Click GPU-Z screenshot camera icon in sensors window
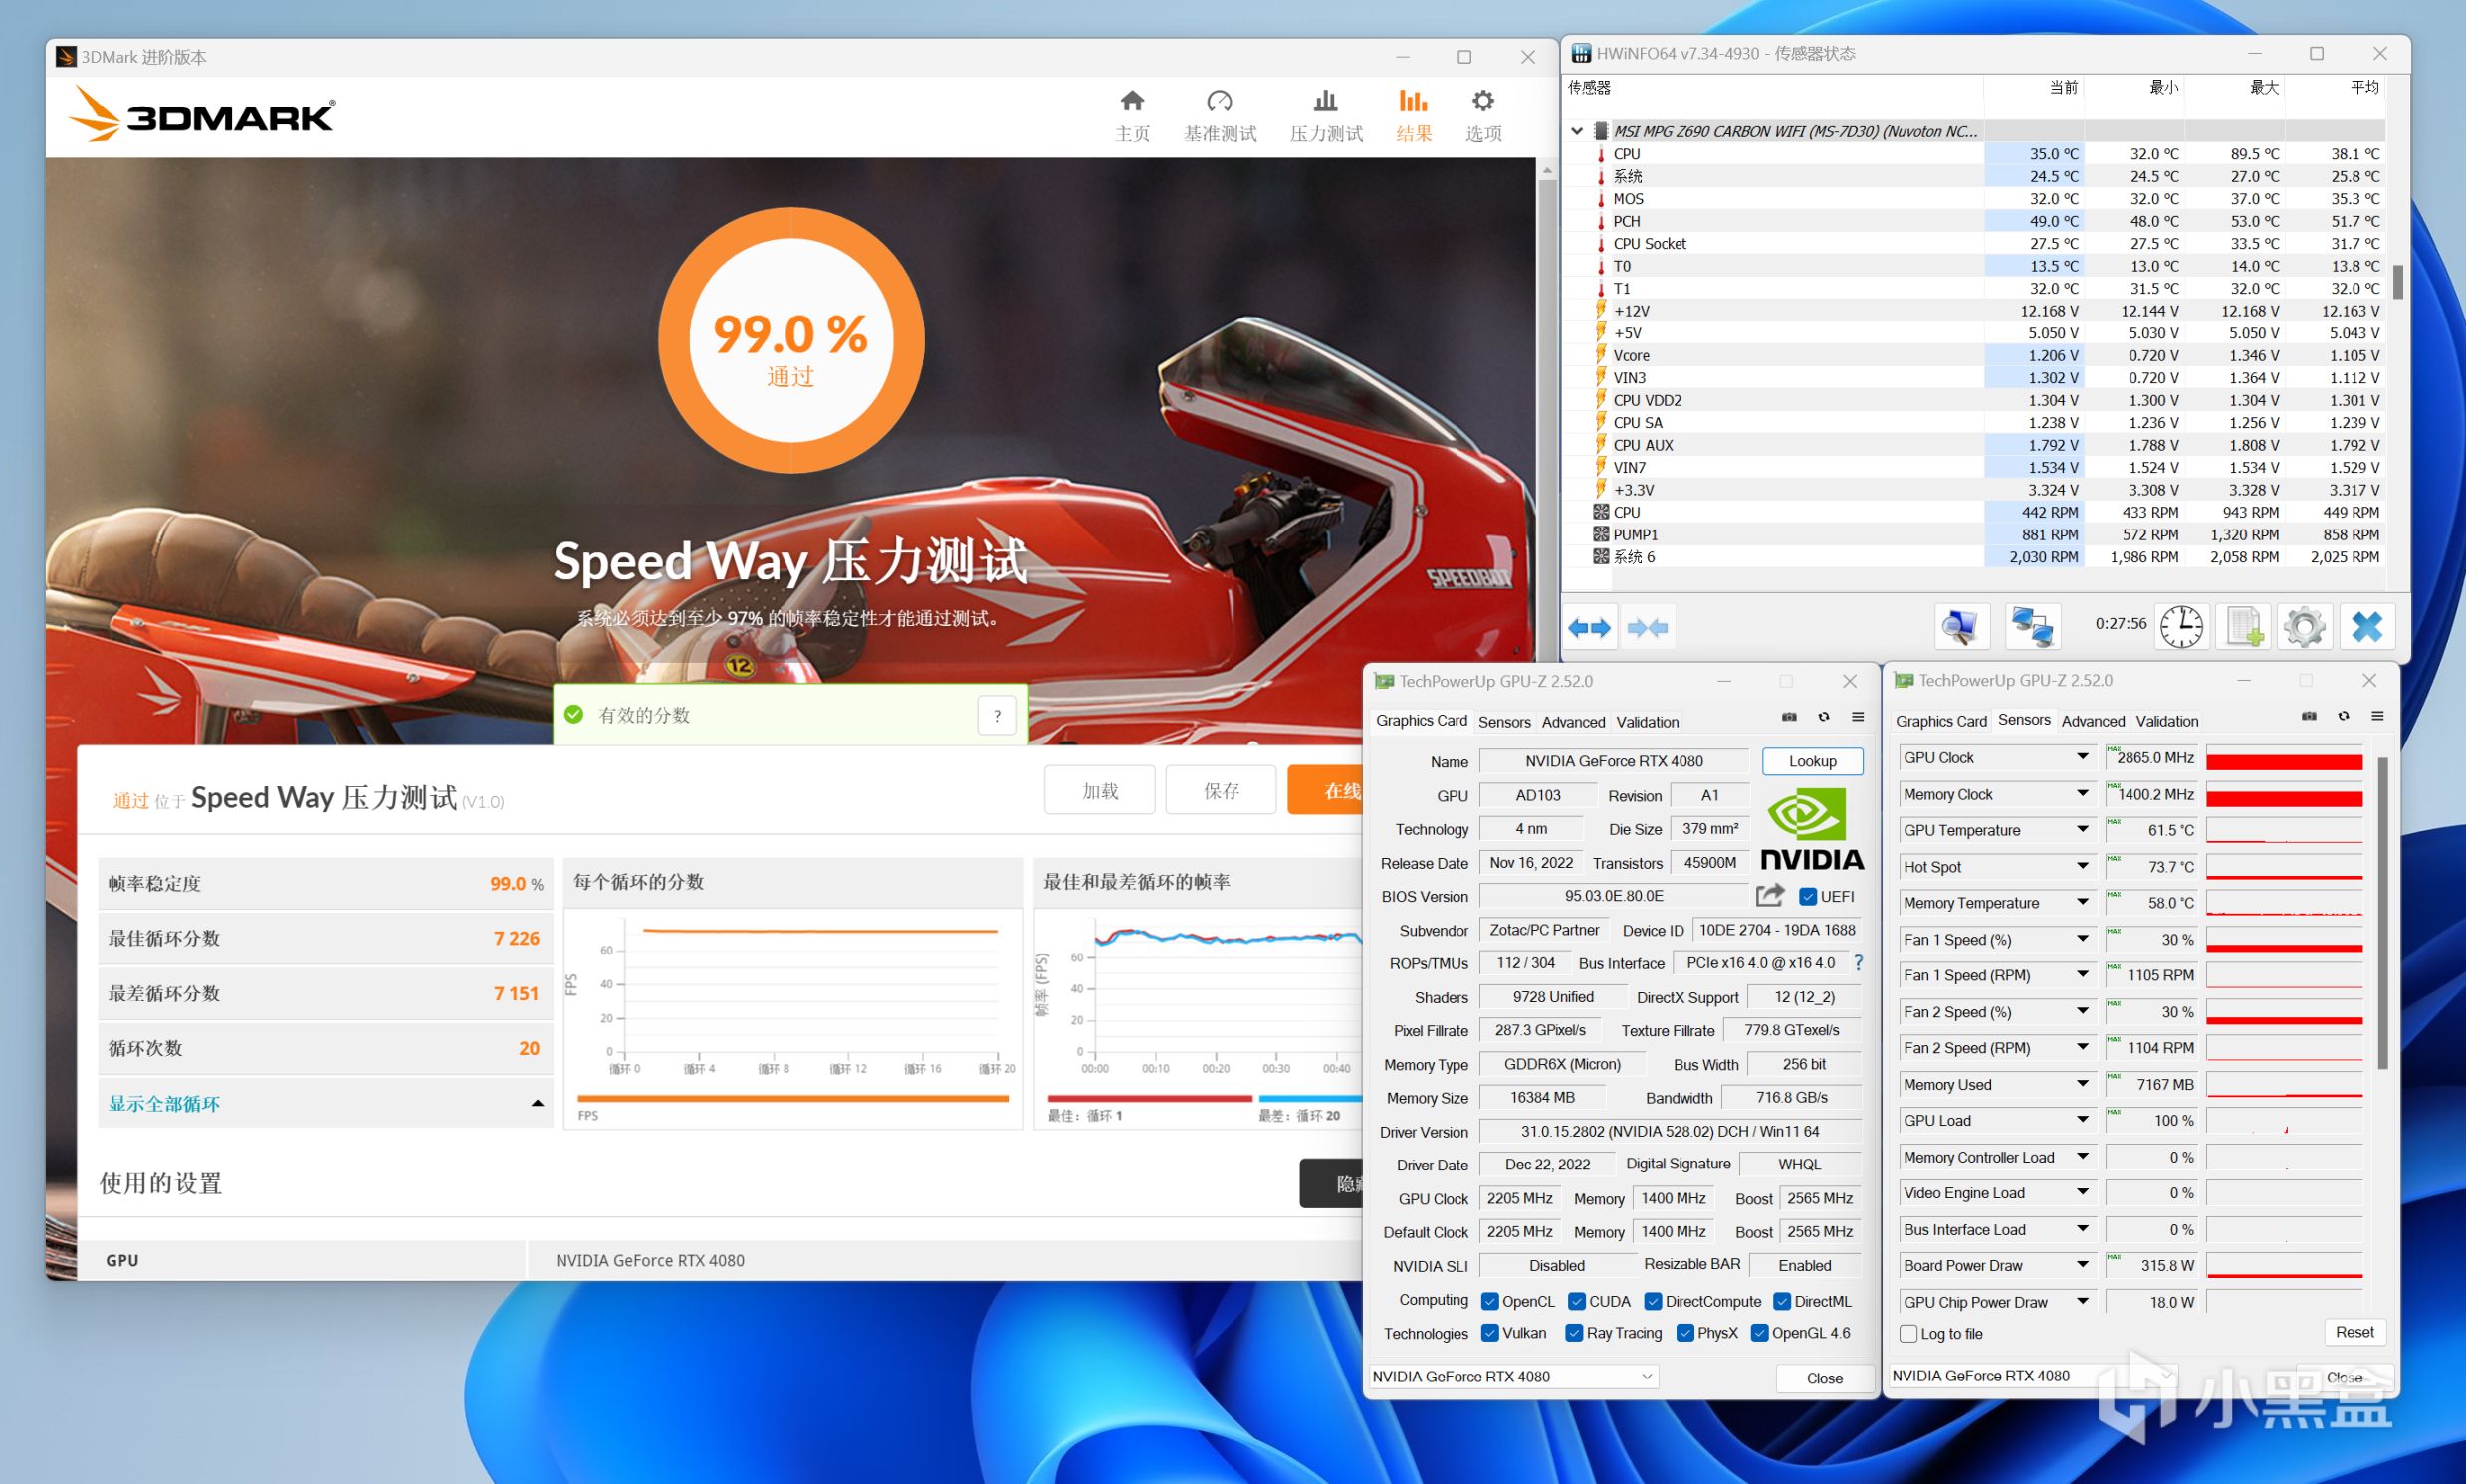Screen dimensions: 2466x1484 coord(2309,716)
